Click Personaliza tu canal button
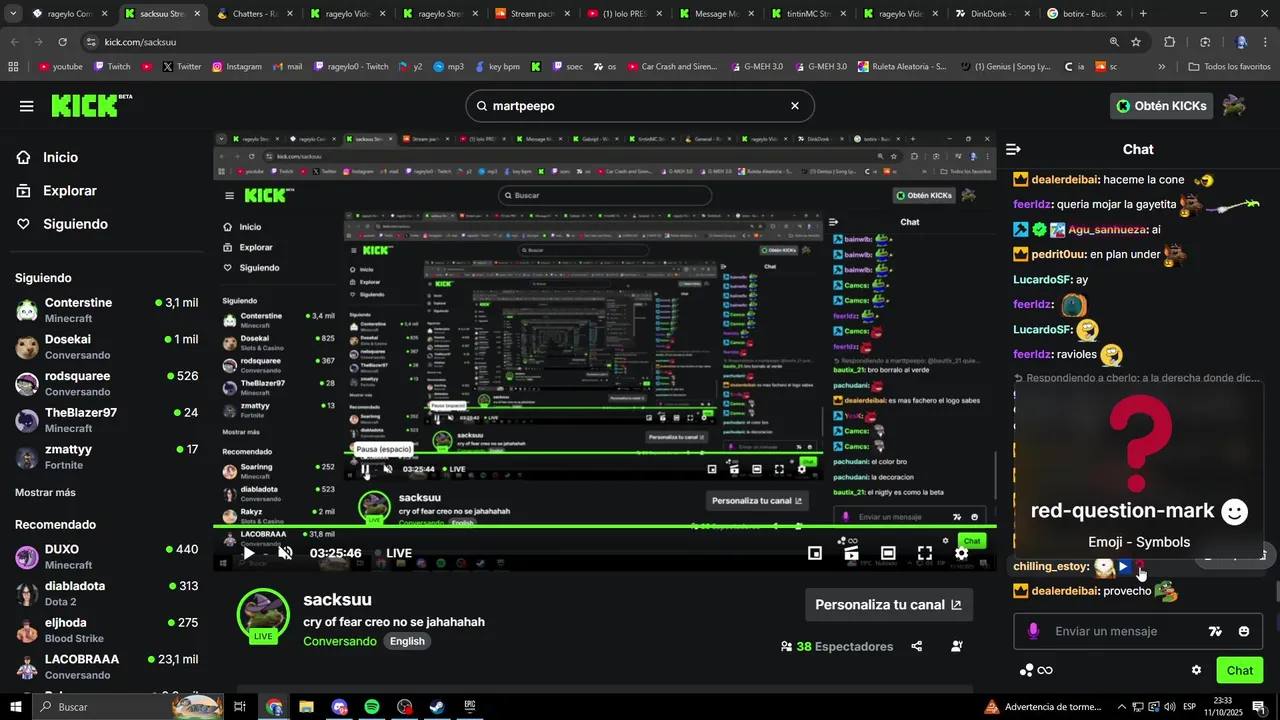This screenshot has width=1280, height=720. (888, 605)
